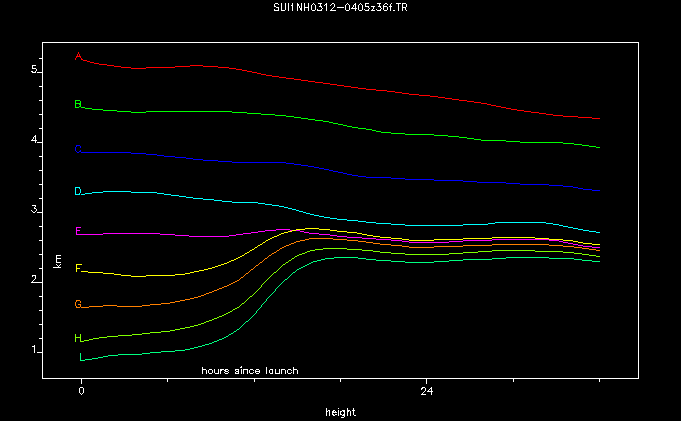Click the 'hours since launch' axis text

(x=249, y=371)
